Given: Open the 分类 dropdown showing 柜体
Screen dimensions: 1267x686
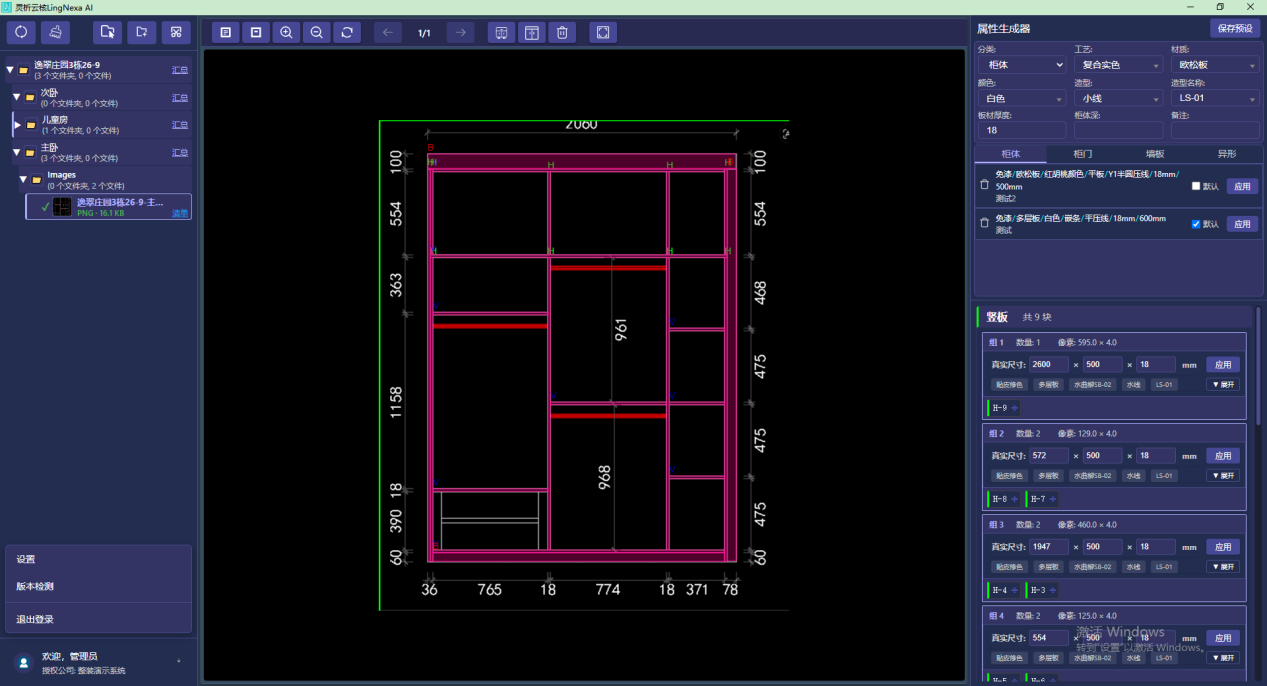Looking at the screenshot, I should [x=1021, y=65].
